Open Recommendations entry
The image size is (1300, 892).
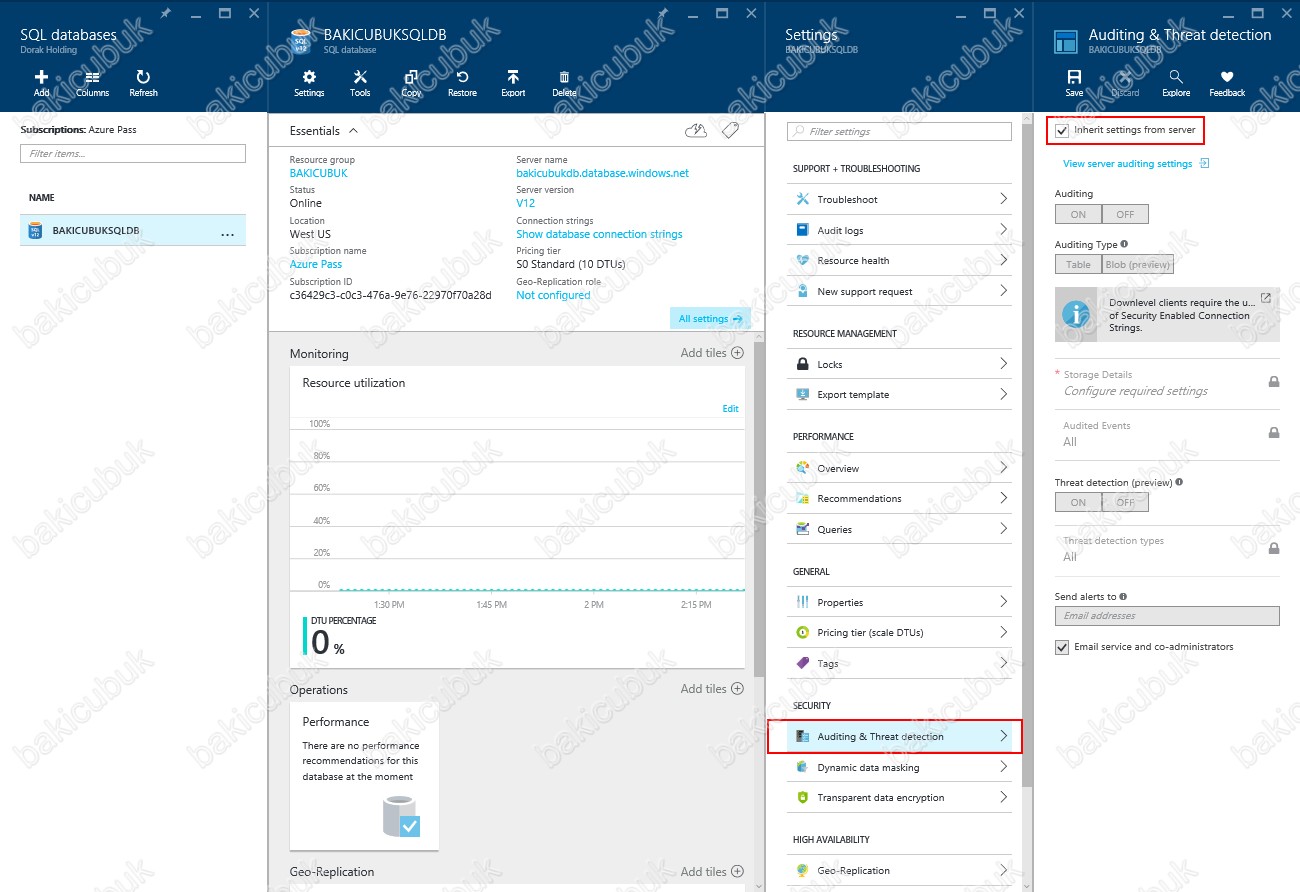pyautogui.click(x=899, y=498)
